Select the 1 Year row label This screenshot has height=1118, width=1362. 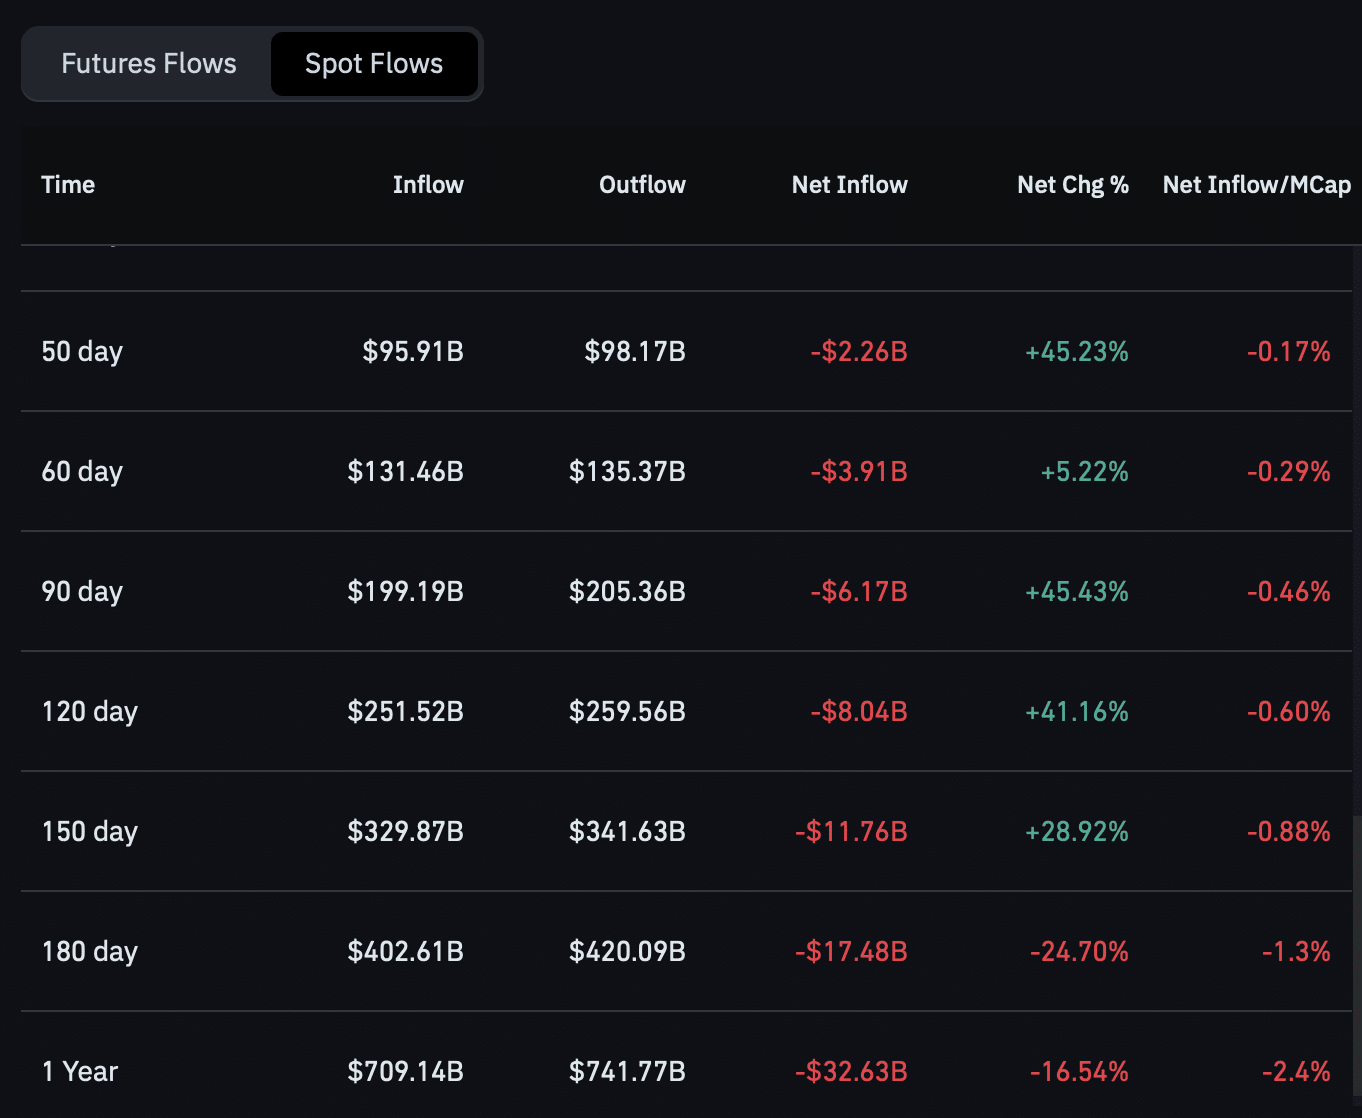80,1072
